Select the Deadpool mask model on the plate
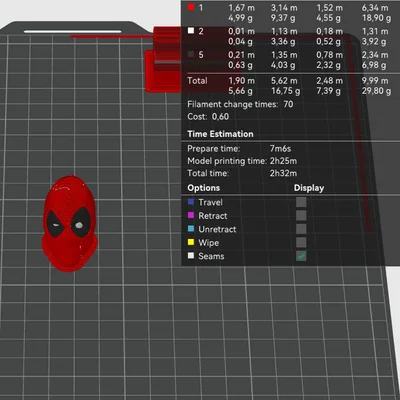The width and height of the screenshot is (400, 400). pos(69,223)
